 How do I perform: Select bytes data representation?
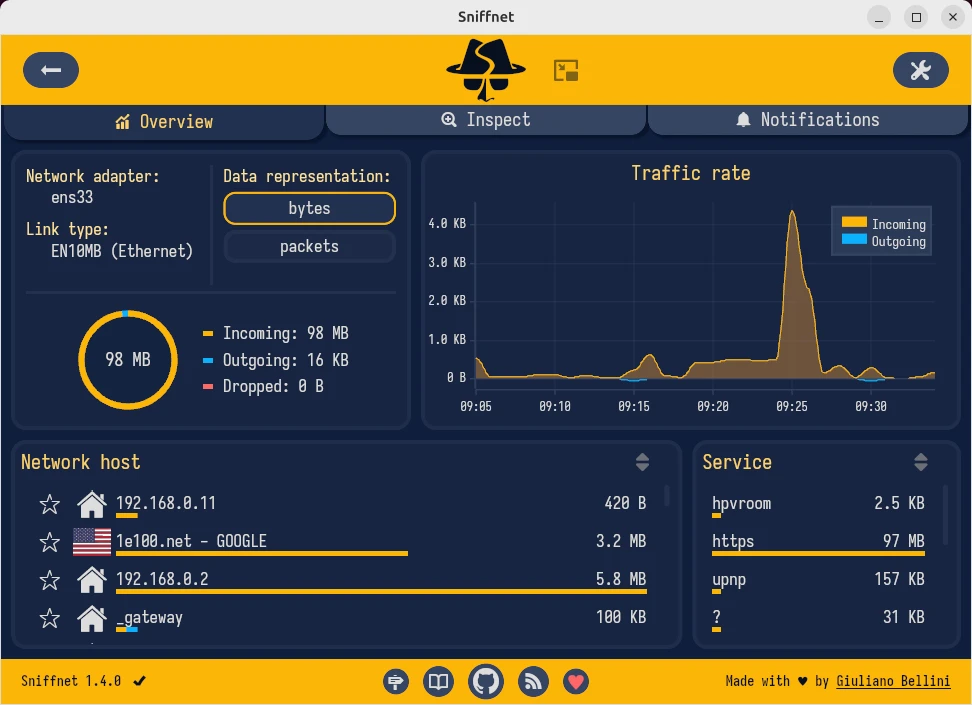pos(309,208)
